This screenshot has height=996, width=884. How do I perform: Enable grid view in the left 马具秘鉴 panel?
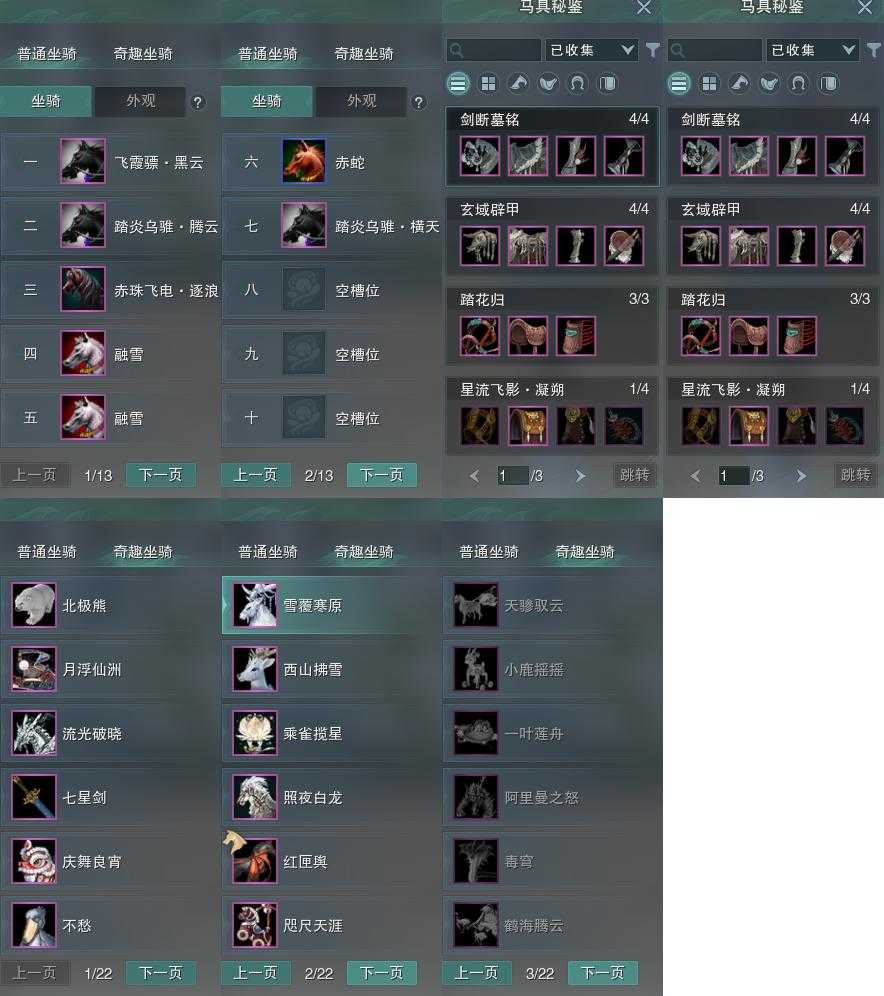(488, 83)
